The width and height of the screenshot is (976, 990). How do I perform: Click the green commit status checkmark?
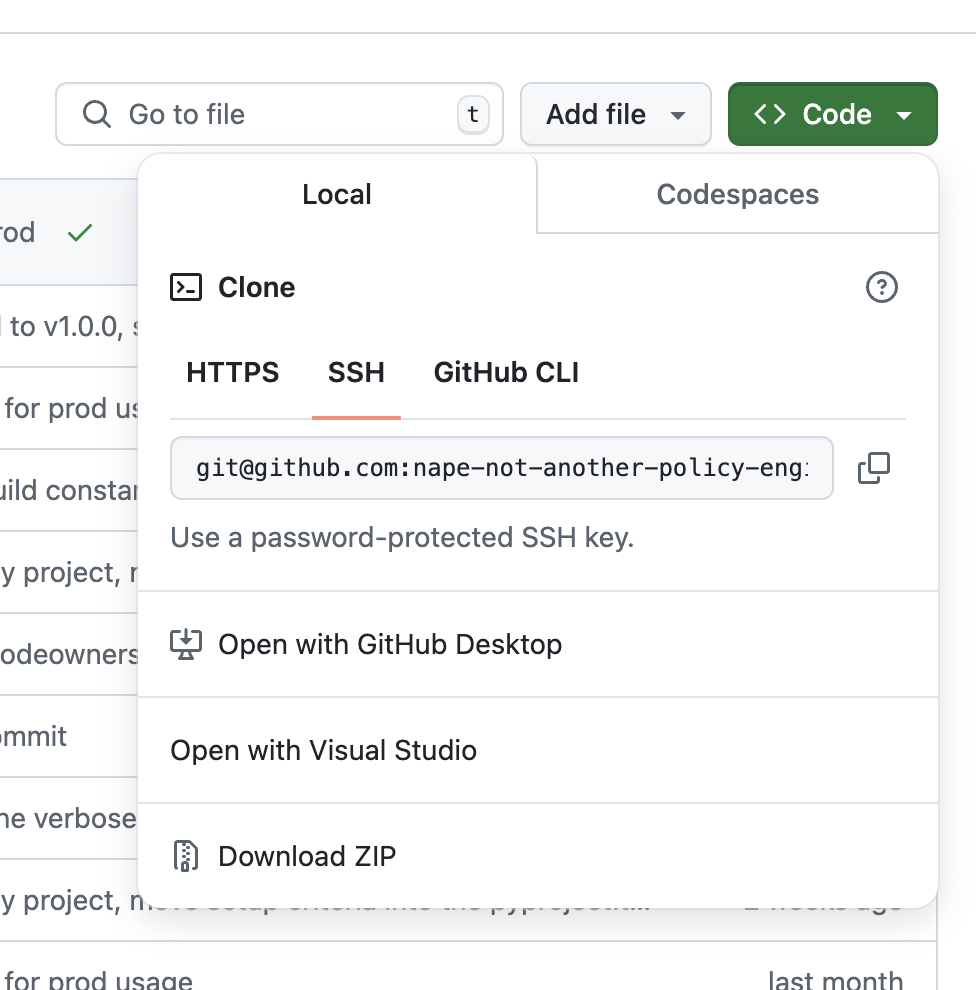click(x=80, y=232)
